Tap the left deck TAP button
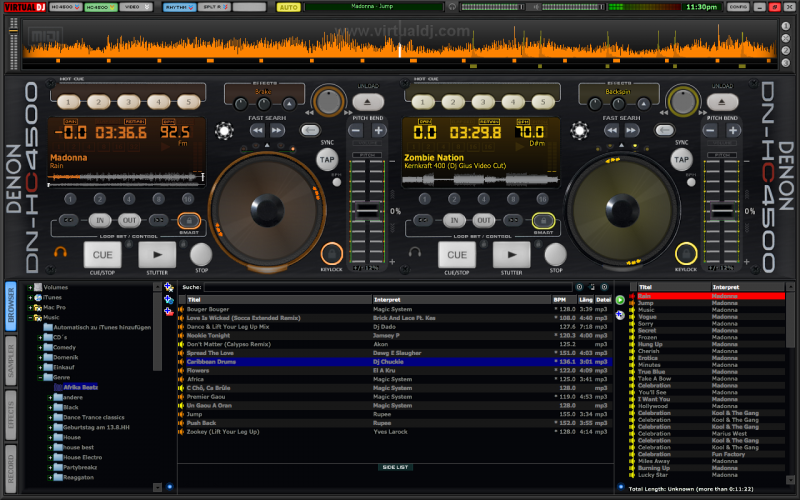The image size is (800, 500). (x=327, y=160)
